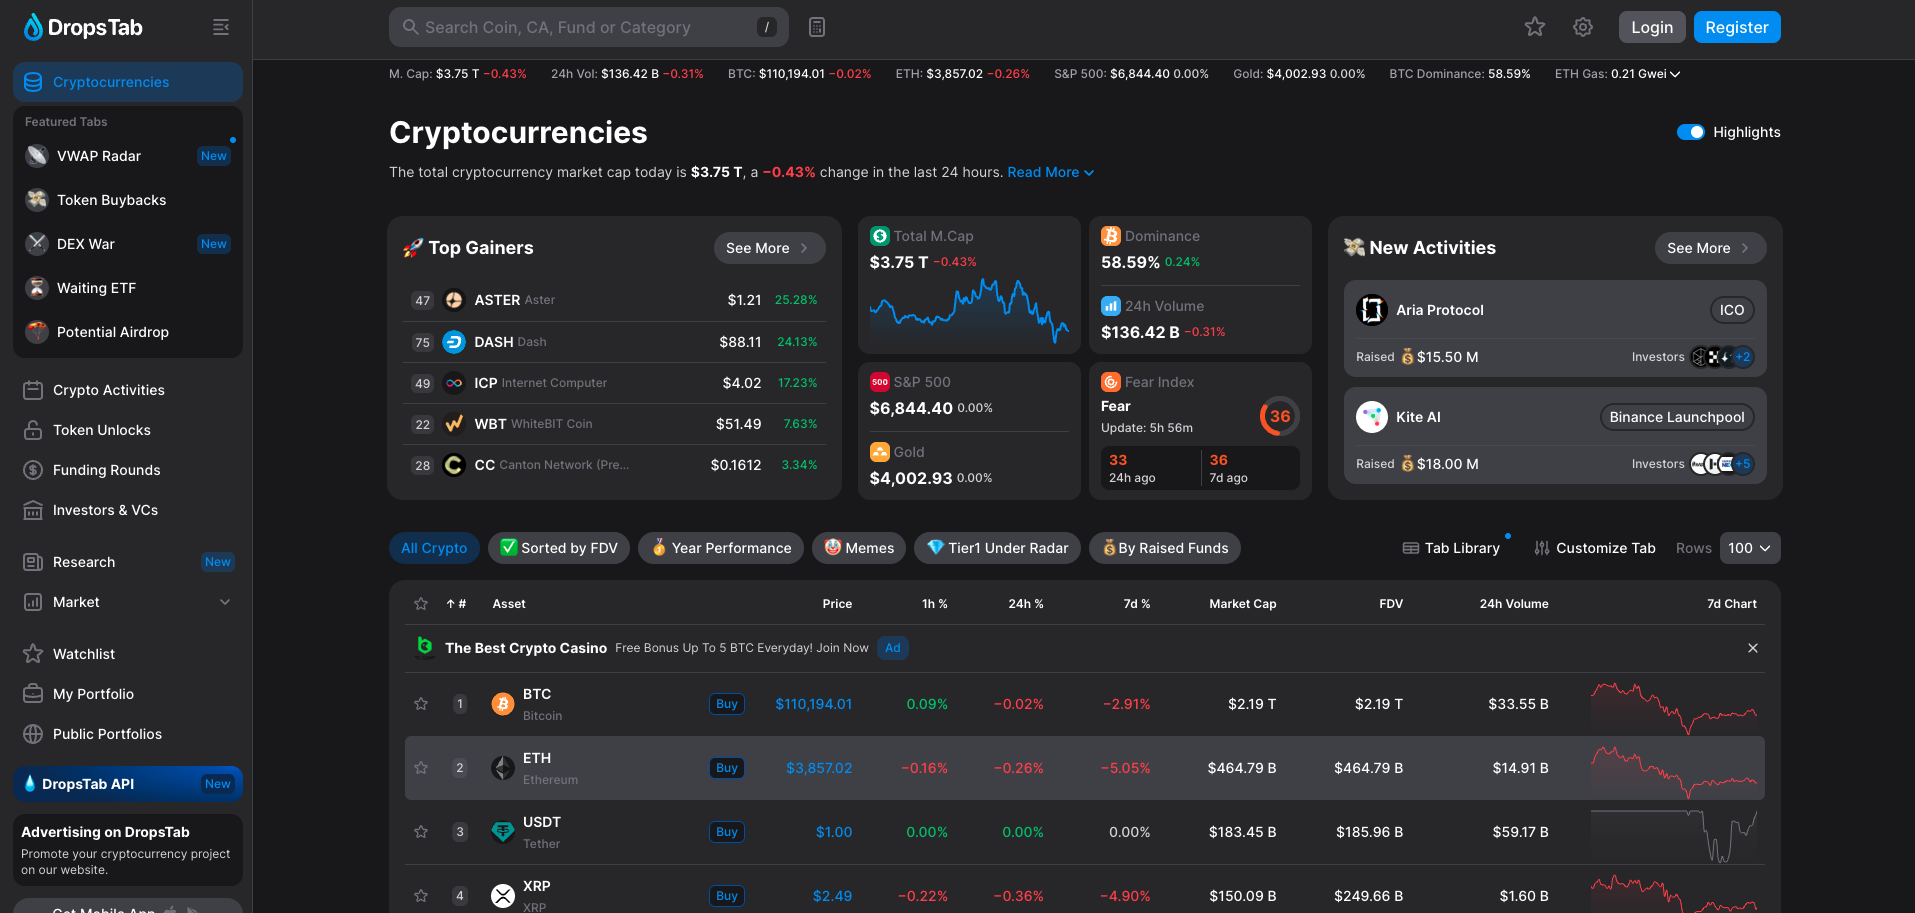Open the Total M.Cap chart
The width and height of the screenshot is (1915, 913).
click(969, 313)
